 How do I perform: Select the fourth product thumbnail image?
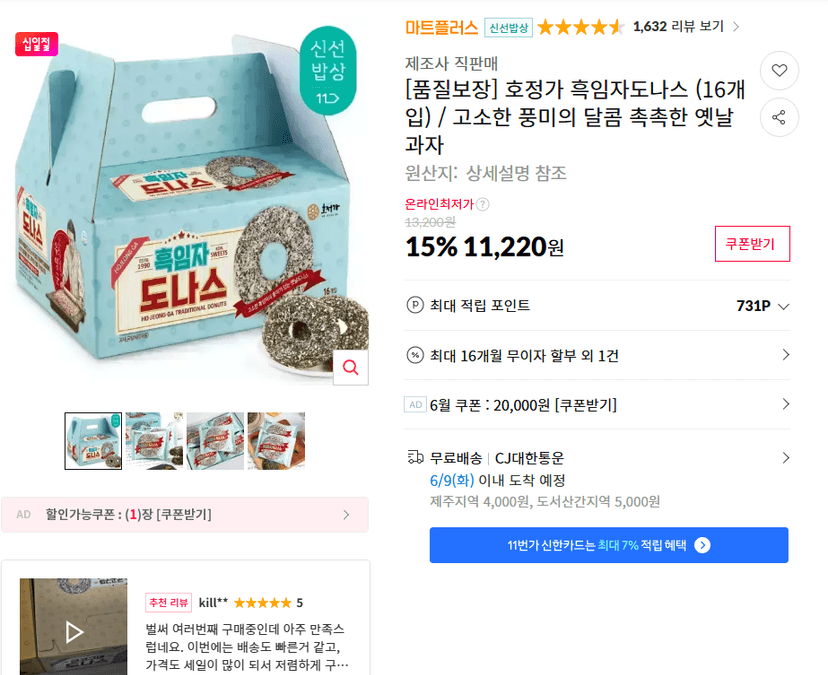pyautogui.click(x=276, y=441)
